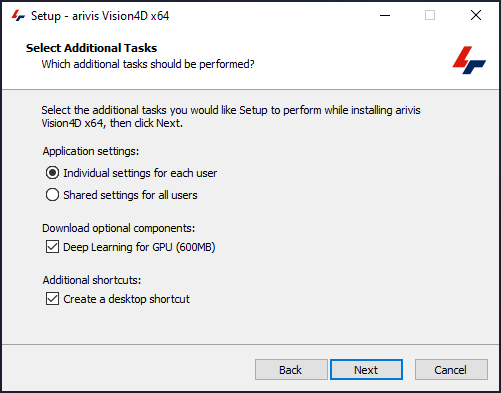Choose Shared settings for all users radio button
501x393 pixels.
point(52,195)
